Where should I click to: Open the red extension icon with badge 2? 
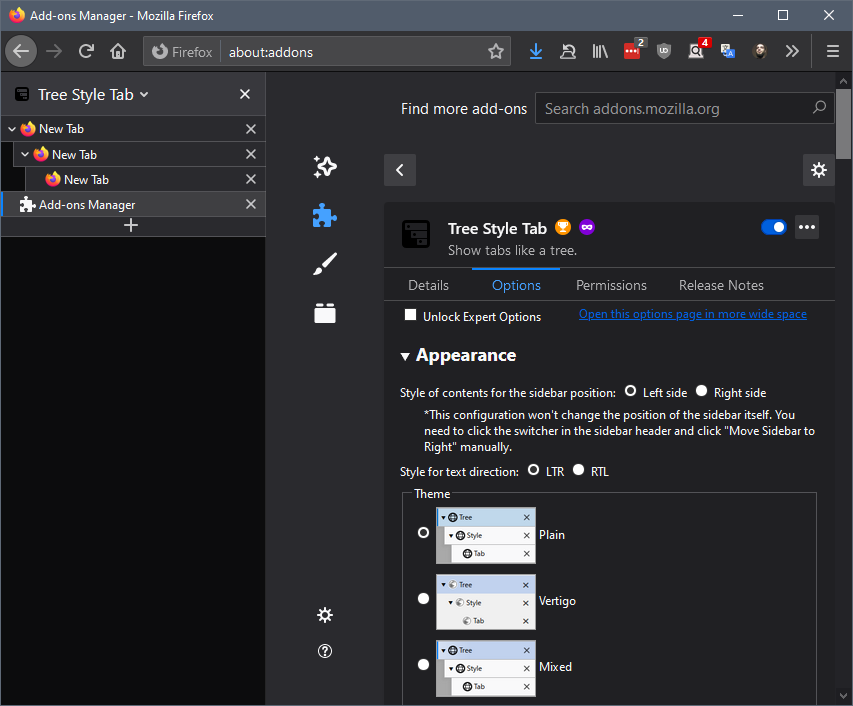tap(632, 52)
